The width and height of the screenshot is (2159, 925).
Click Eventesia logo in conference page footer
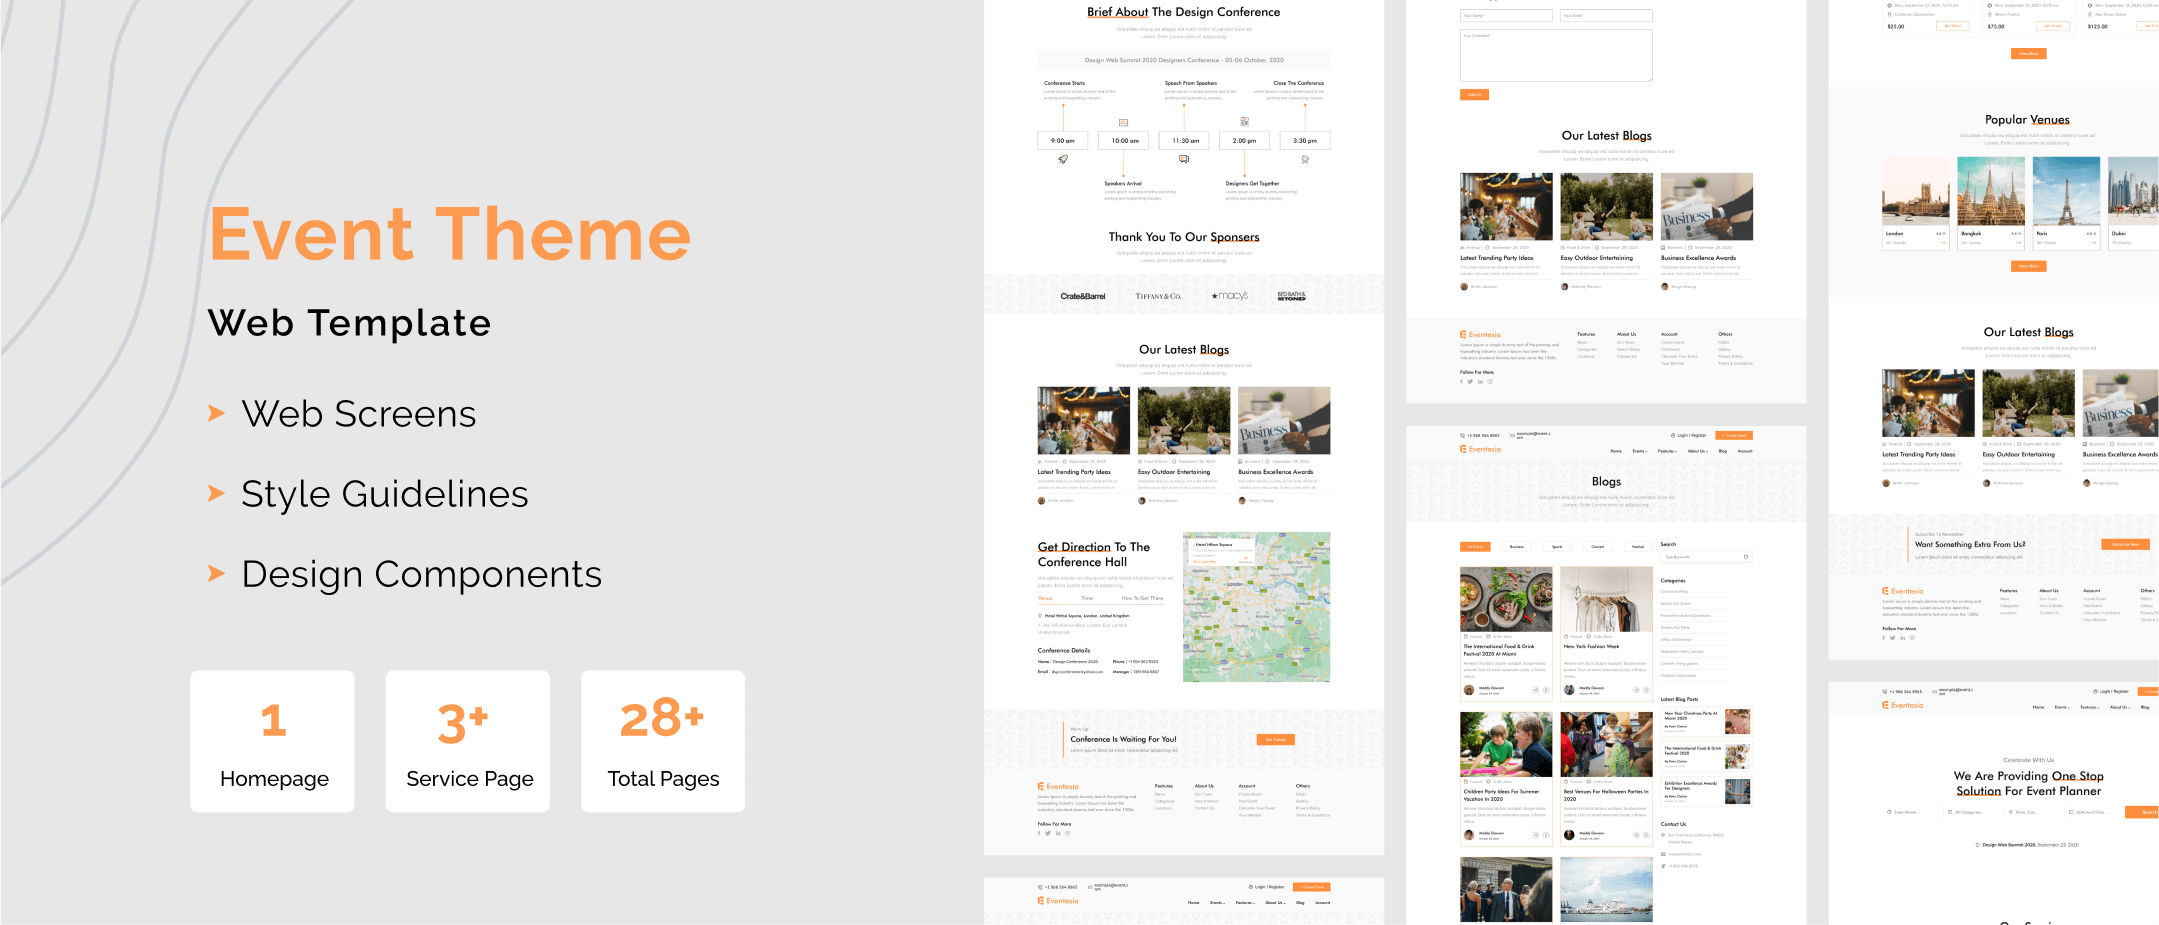1058,787
